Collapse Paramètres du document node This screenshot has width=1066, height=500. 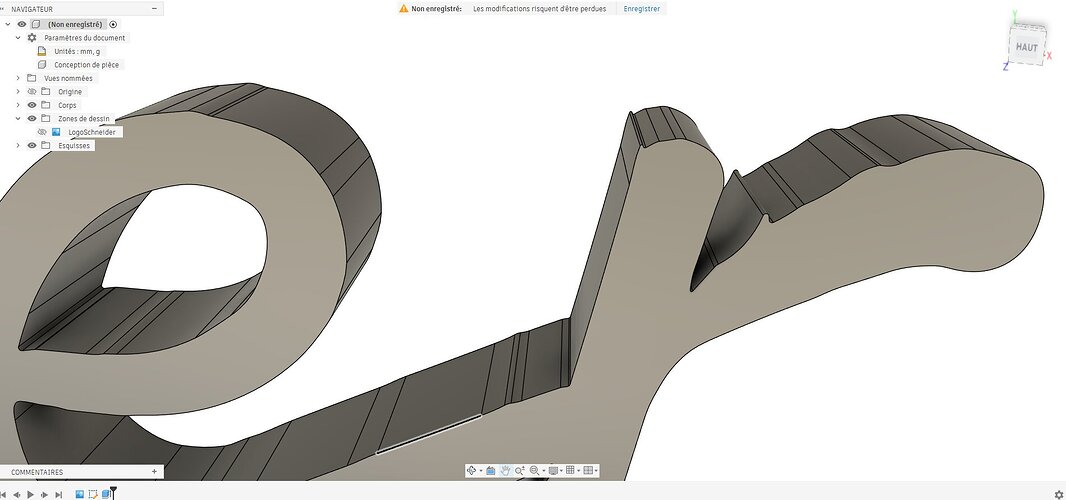click(18, 38)
